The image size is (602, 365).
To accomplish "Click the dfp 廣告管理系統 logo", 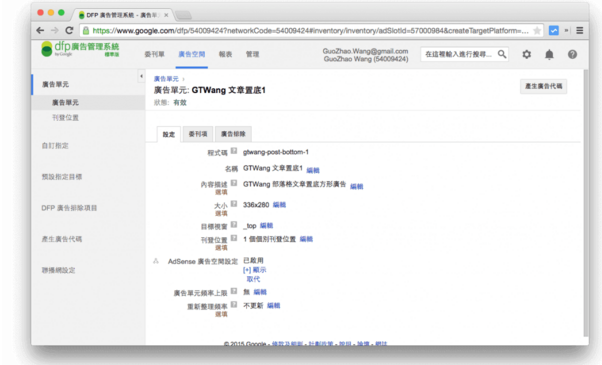I will click(x=80, y=50).
